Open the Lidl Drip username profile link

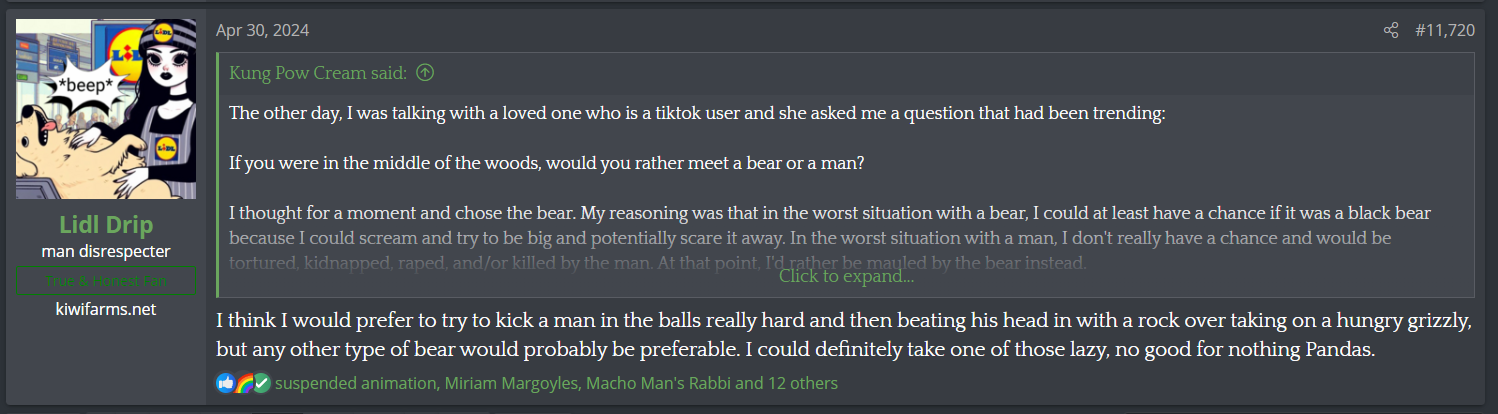(106, 225)
